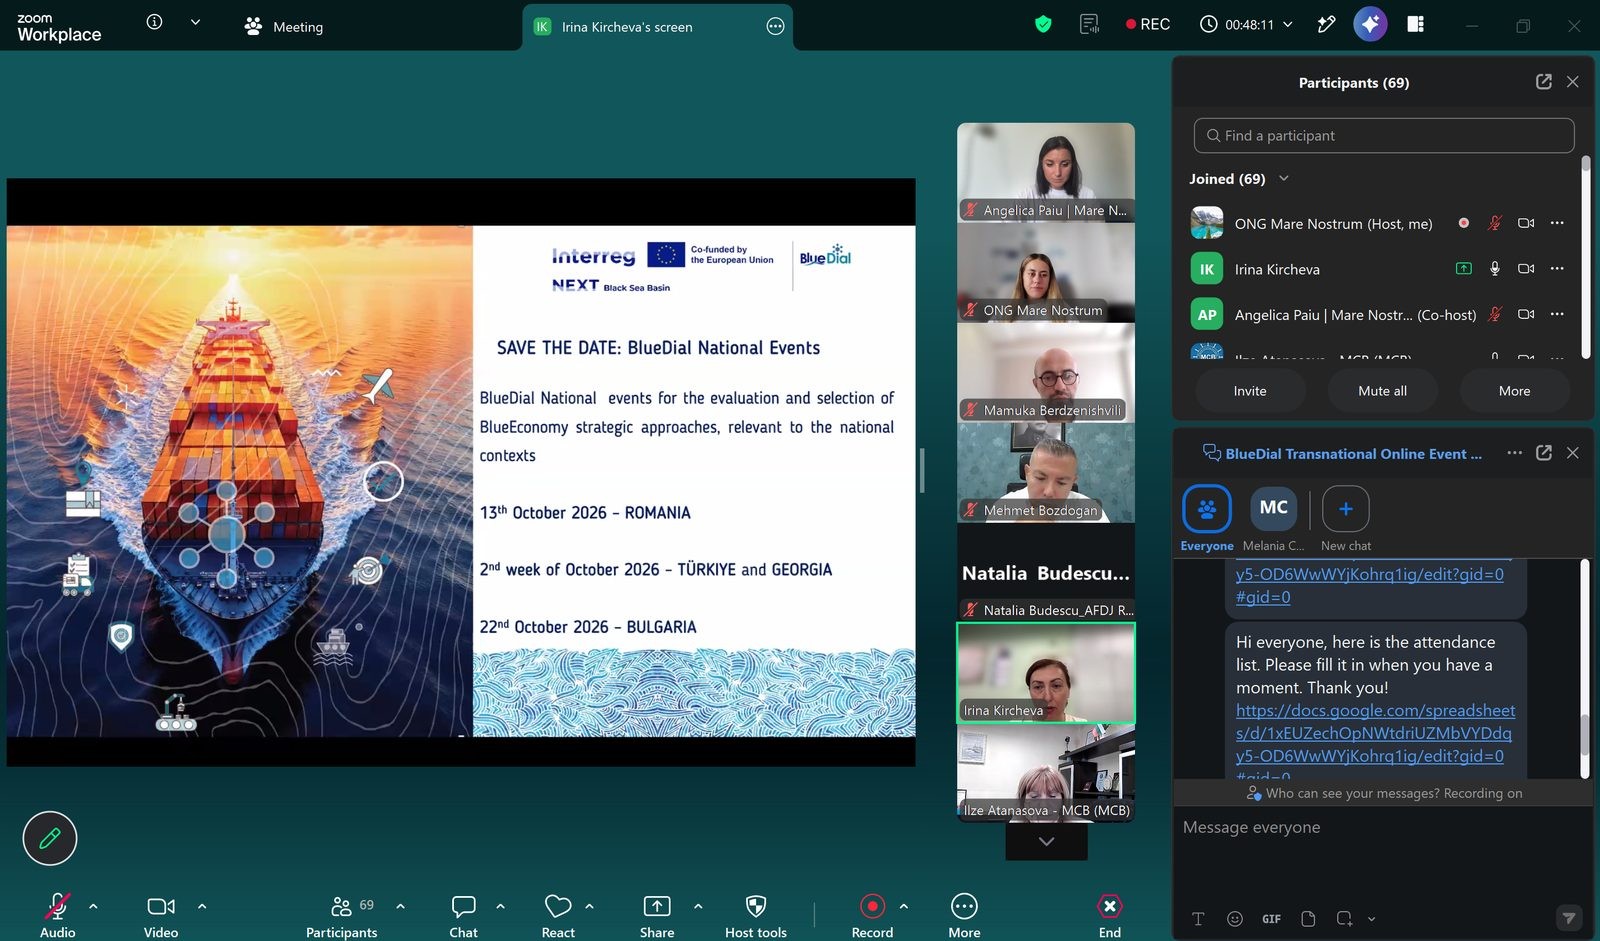Click the Mute all button

tap(1382, 391)
